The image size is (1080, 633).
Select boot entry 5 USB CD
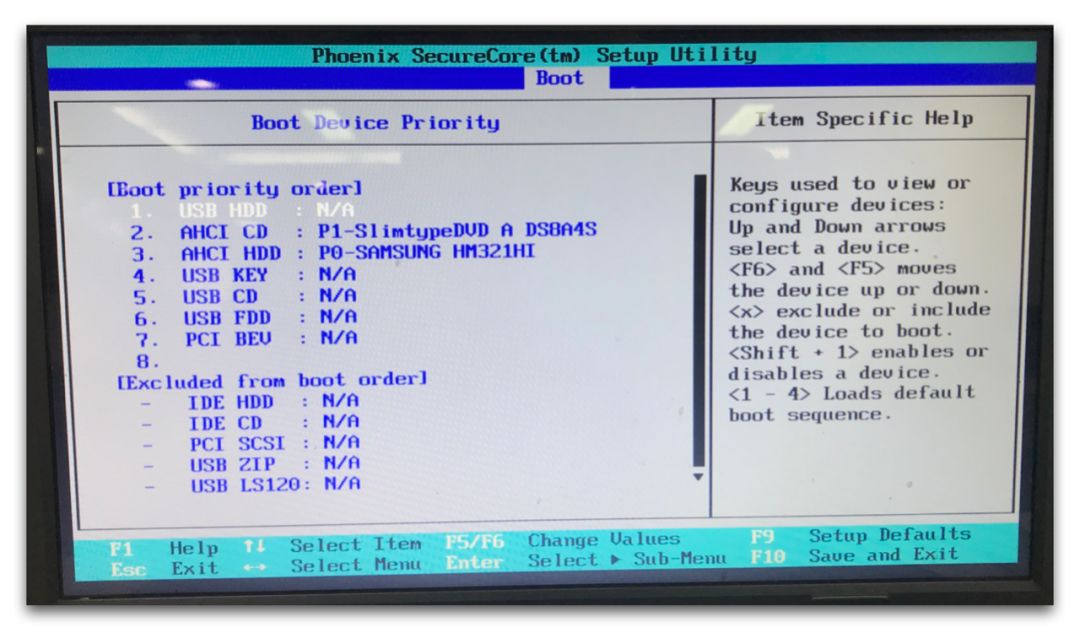tap(245, 296)
